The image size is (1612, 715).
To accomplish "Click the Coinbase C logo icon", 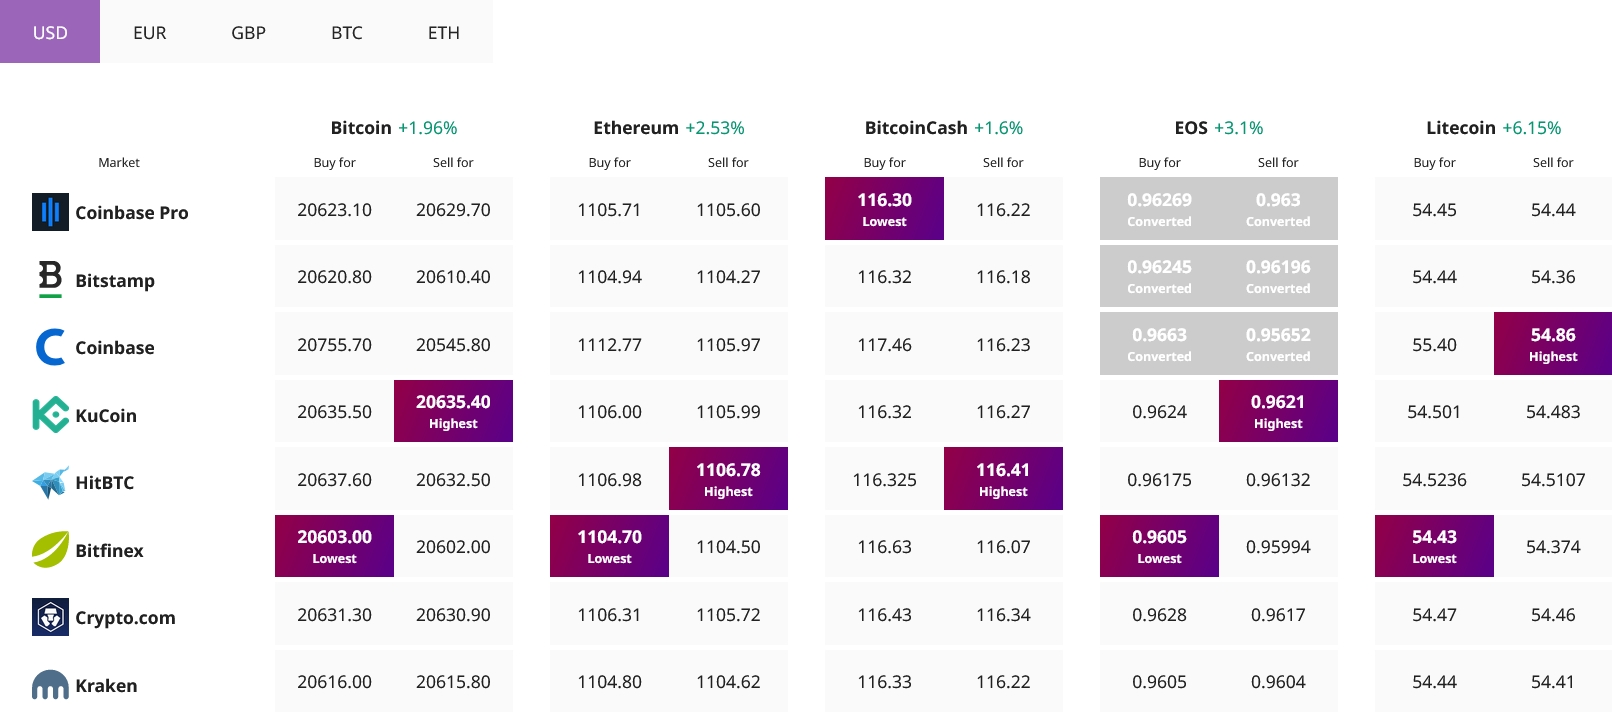I will [50, 347].
